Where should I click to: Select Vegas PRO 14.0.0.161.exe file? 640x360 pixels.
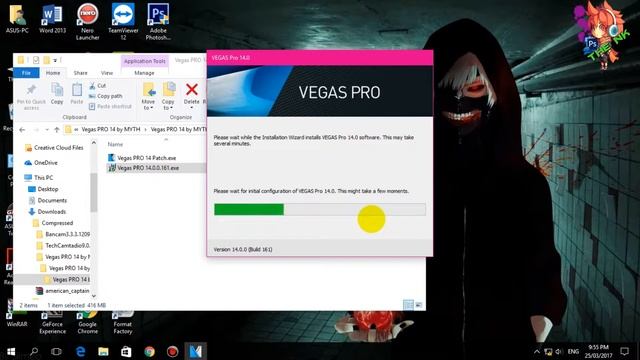point(143,168)
